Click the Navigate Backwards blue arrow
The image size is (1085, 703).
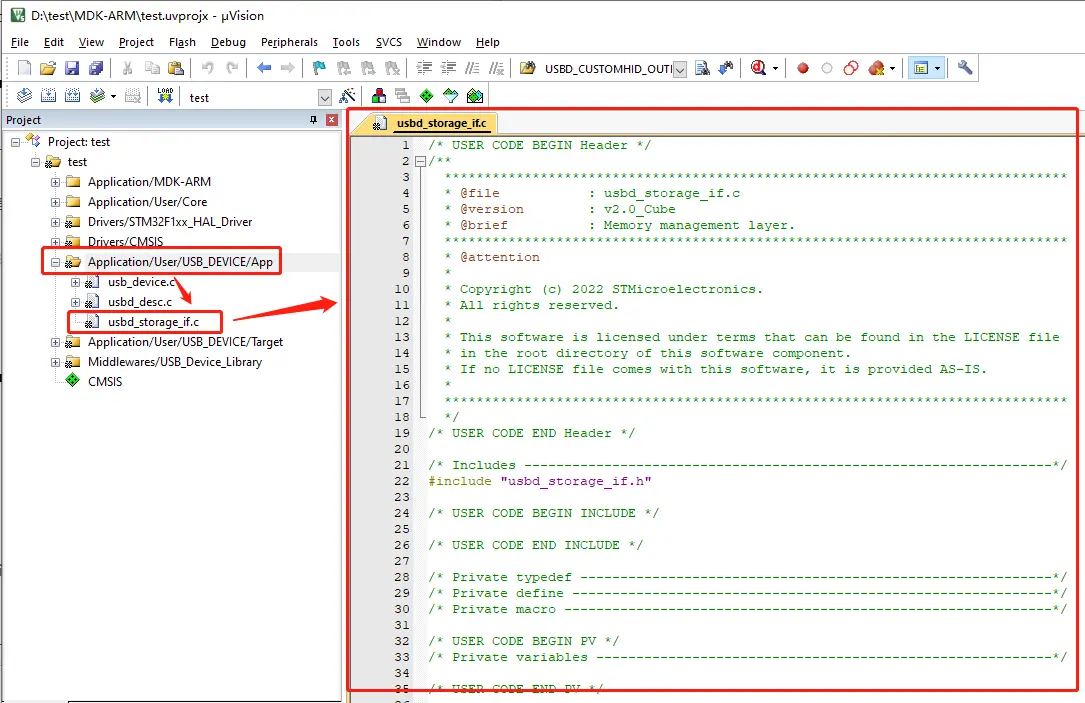click(x=264, y=68)
